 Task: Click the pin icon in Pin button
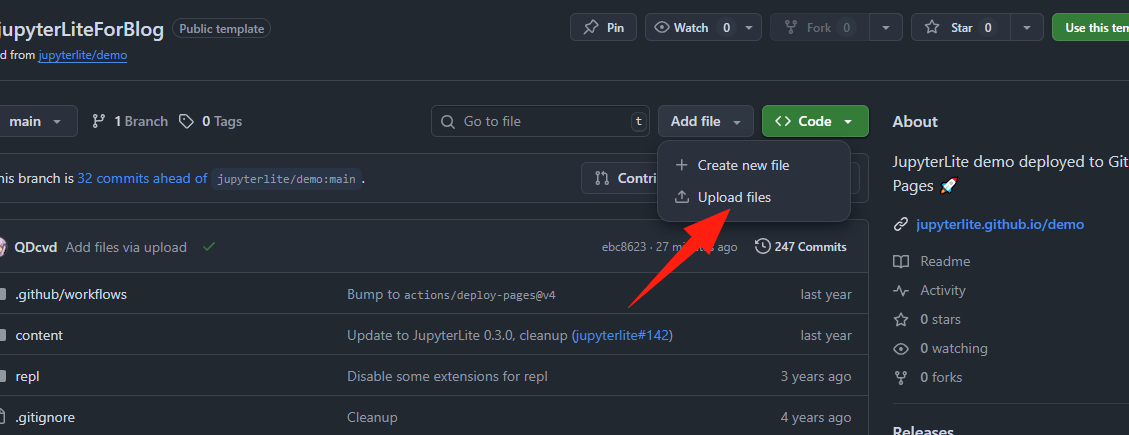coord(591,27)
